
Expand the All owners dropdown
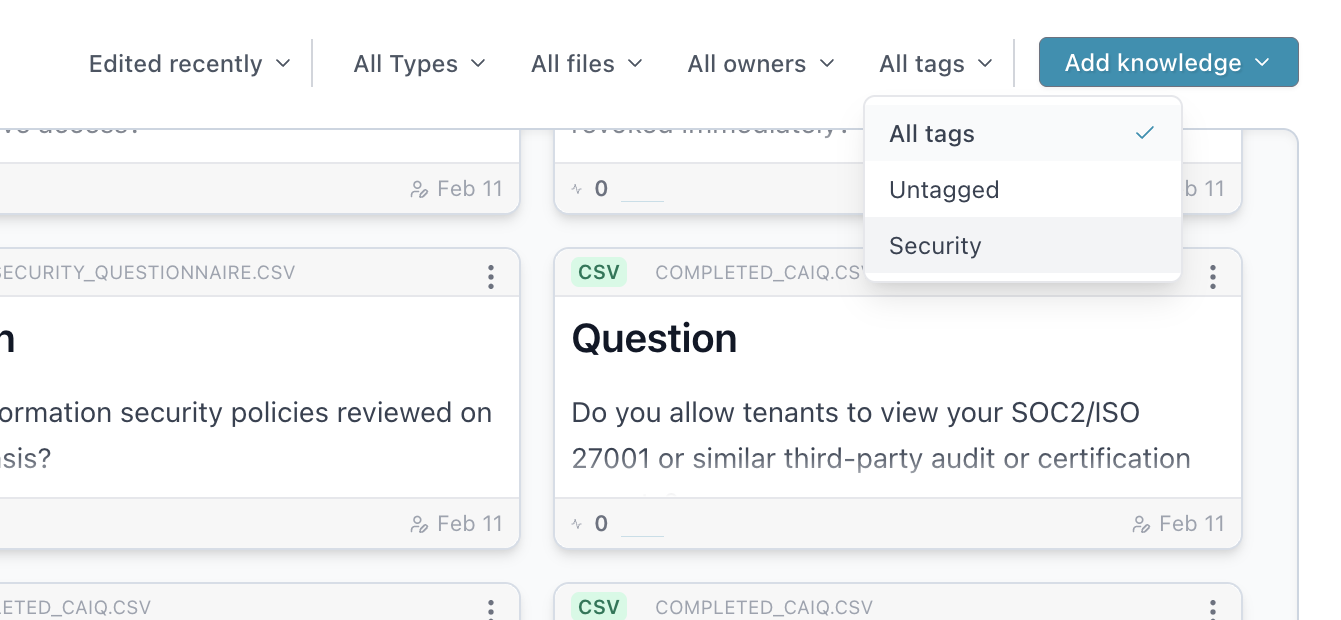[760, 63]
